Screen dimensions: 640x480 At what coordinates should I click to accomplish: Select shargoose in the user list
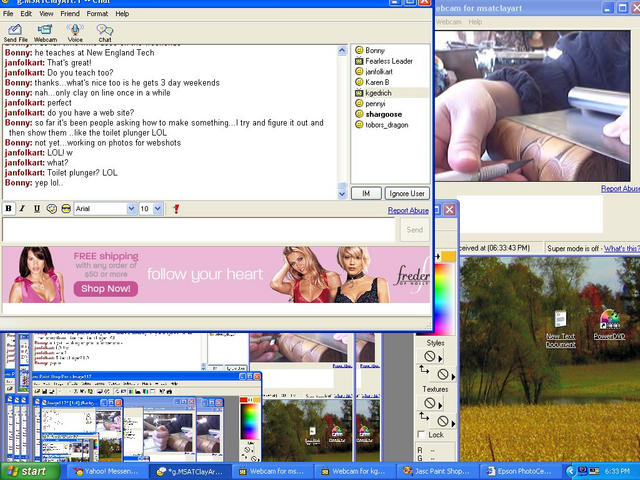(378, 114)
